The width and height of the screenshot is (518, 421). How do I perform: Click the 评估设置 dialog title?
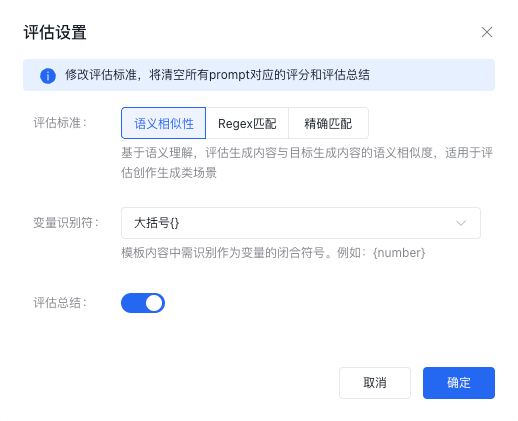pyautogui.click(x=55, y=32)
